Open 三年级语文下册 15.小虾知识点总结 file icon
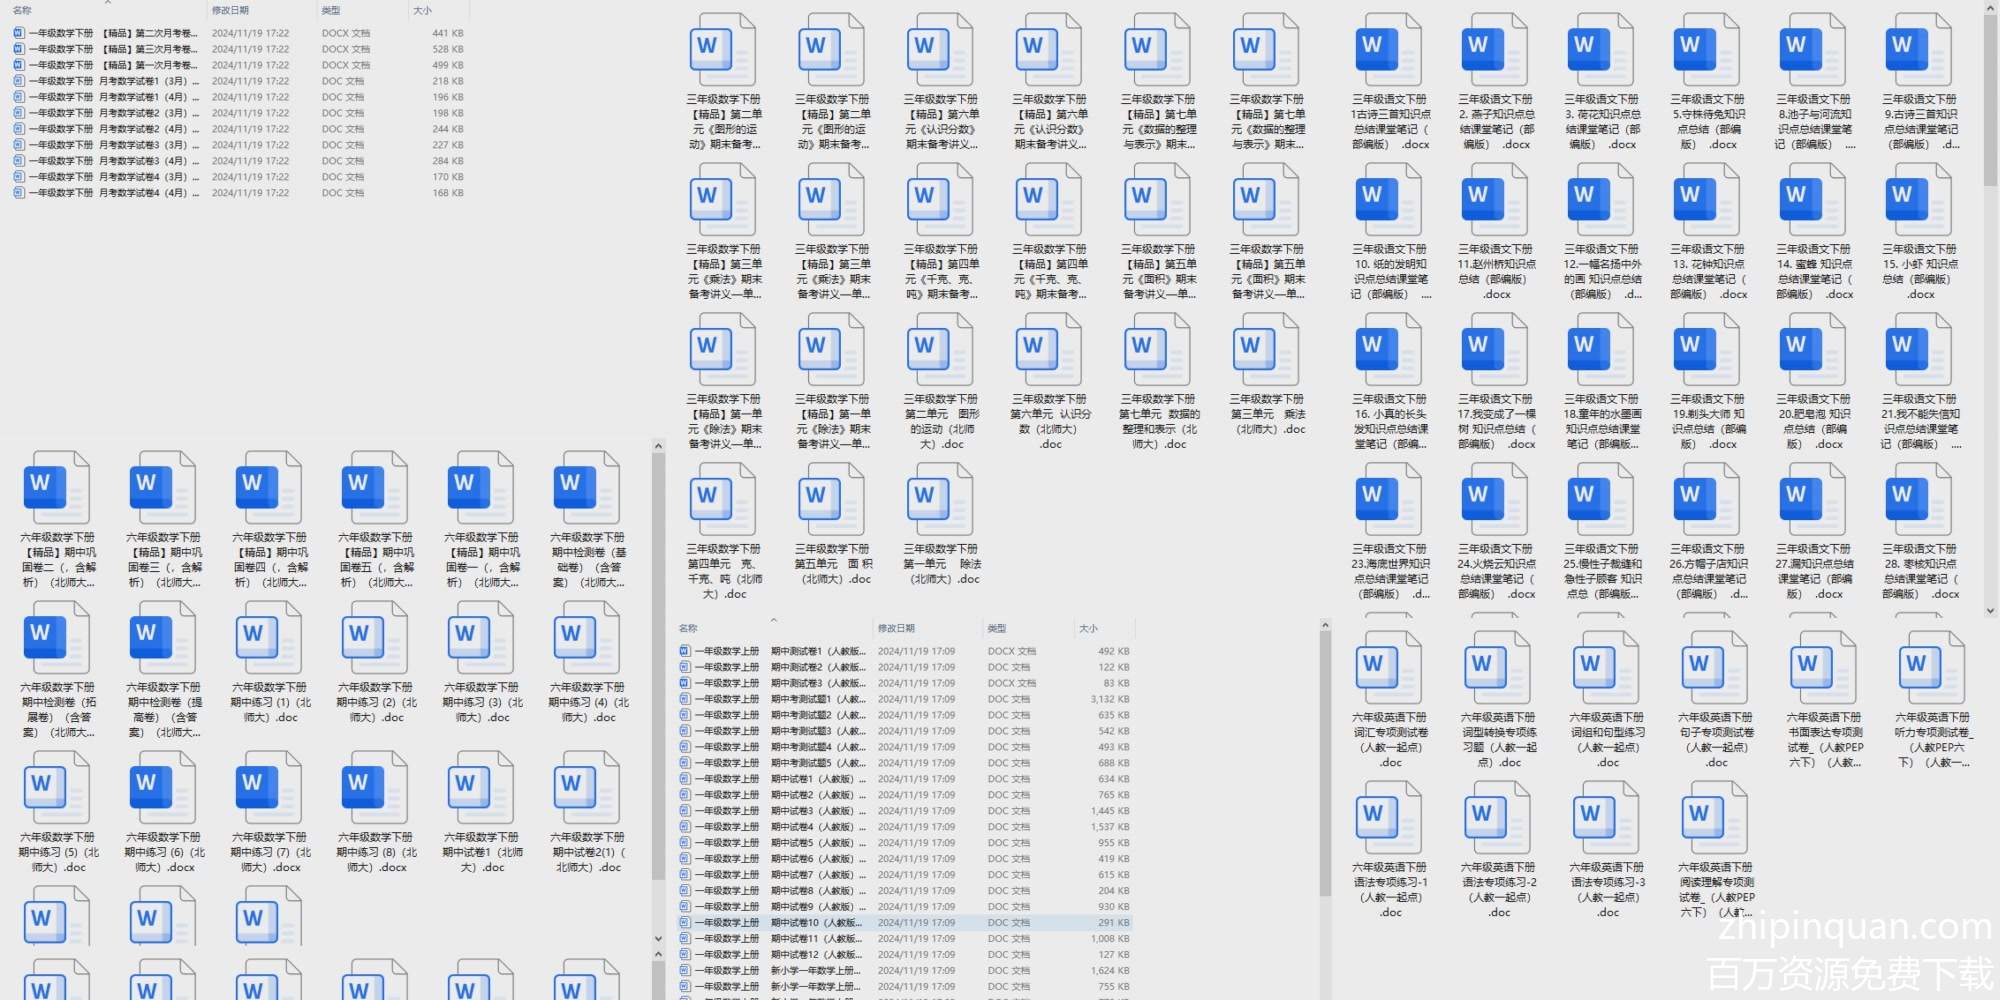The height and width of the screenshot is (1000, 2000). point(1918,200)
